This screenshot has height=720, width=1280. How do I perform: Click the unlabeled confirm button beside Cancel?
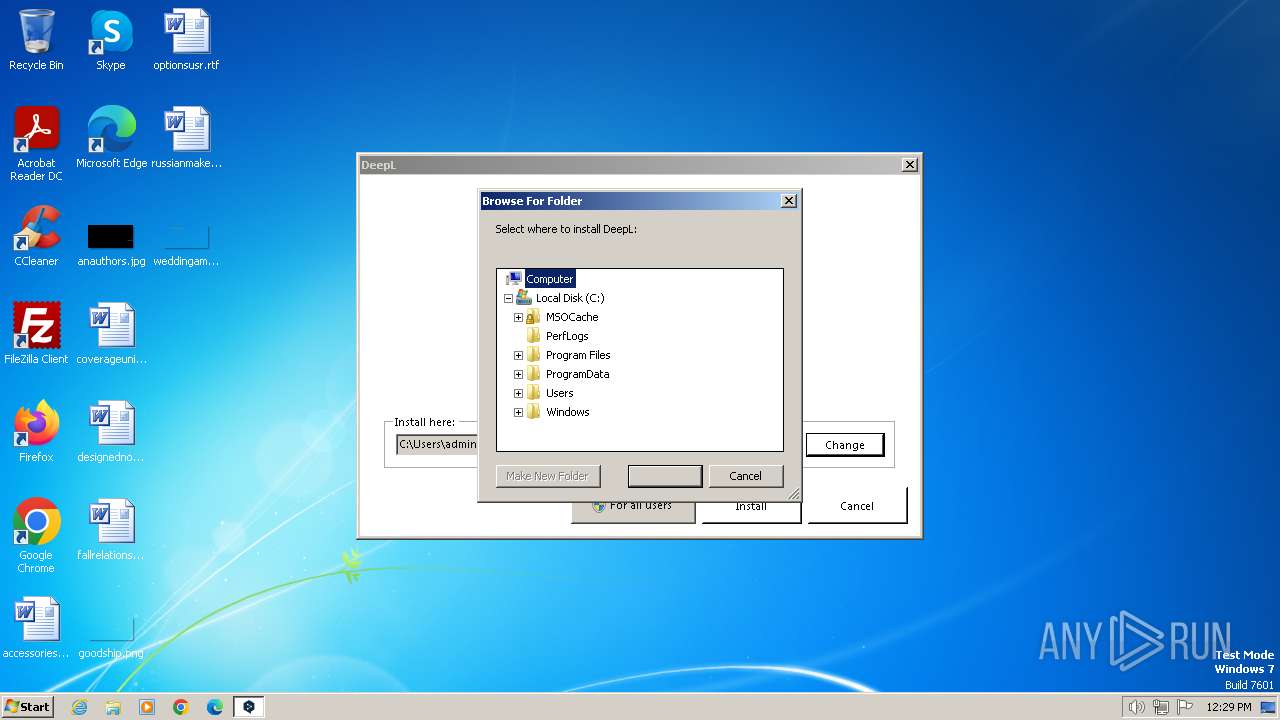point(665,476)
